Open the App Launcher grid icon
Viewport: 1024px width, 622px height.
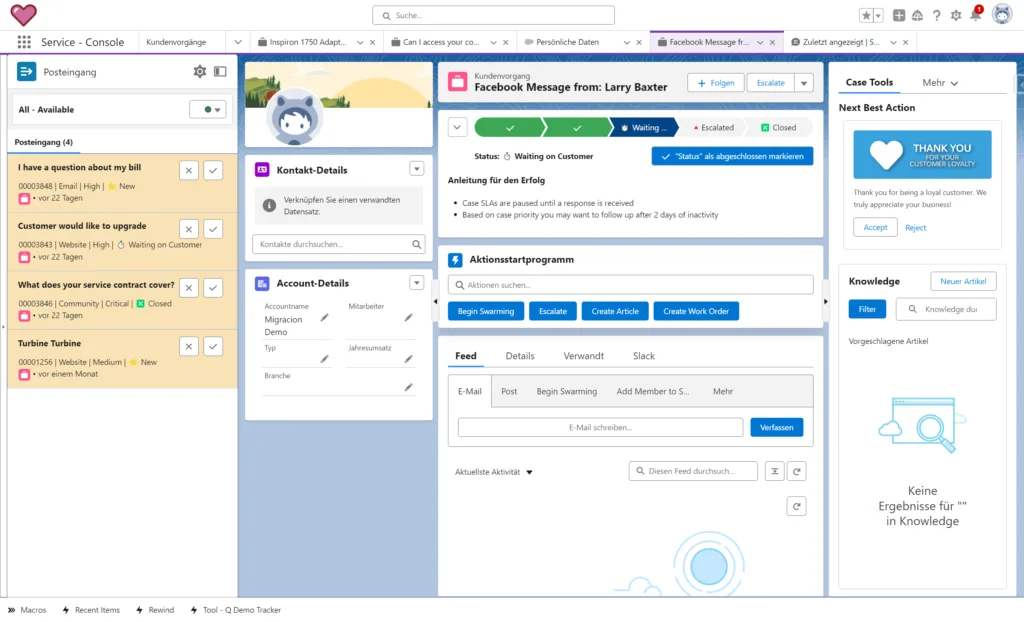coord(24,42)
